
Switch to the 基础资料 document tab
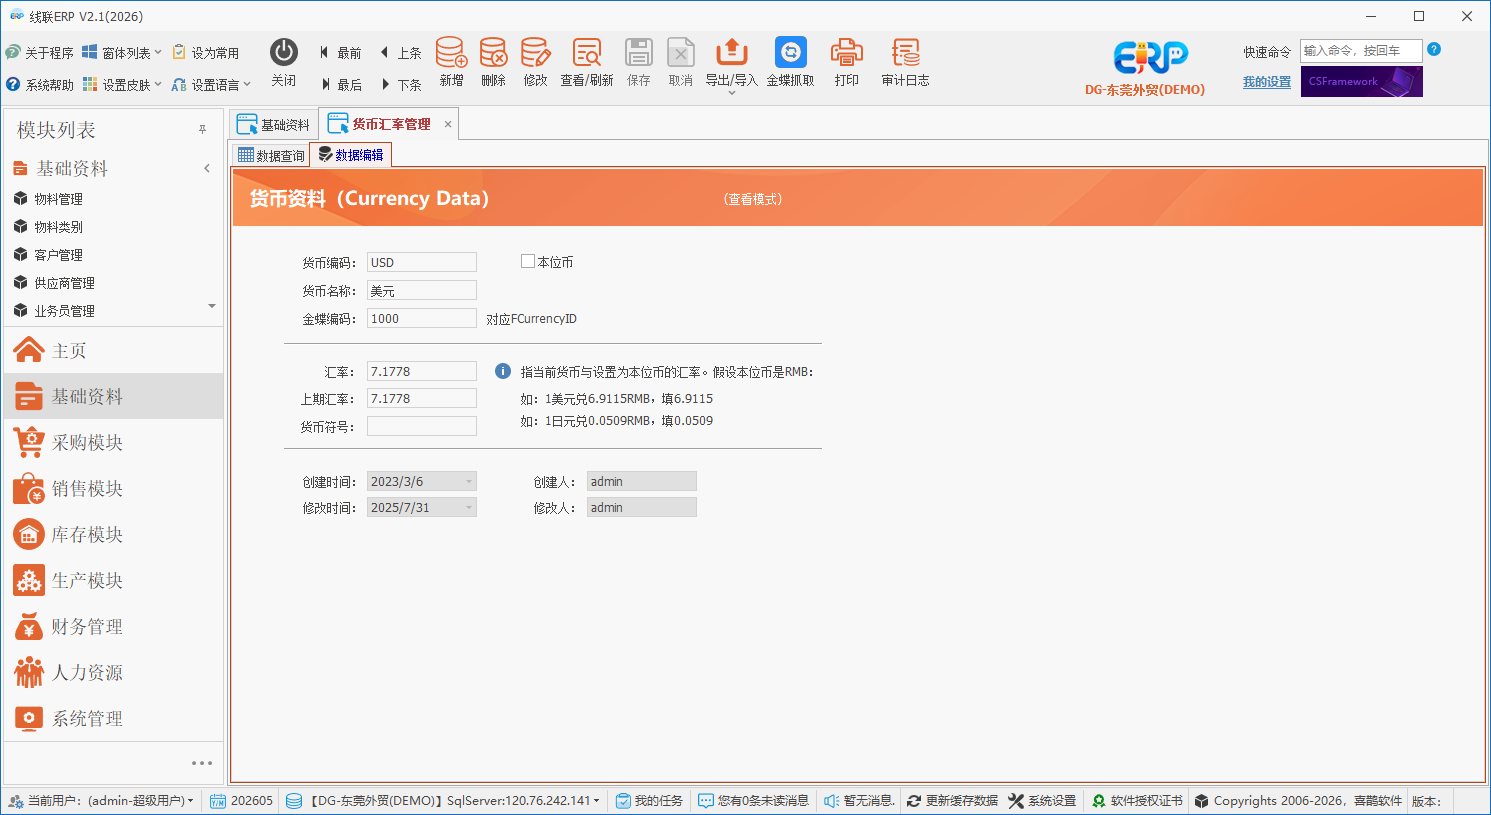pyautogui.click(x=273, y=124)
